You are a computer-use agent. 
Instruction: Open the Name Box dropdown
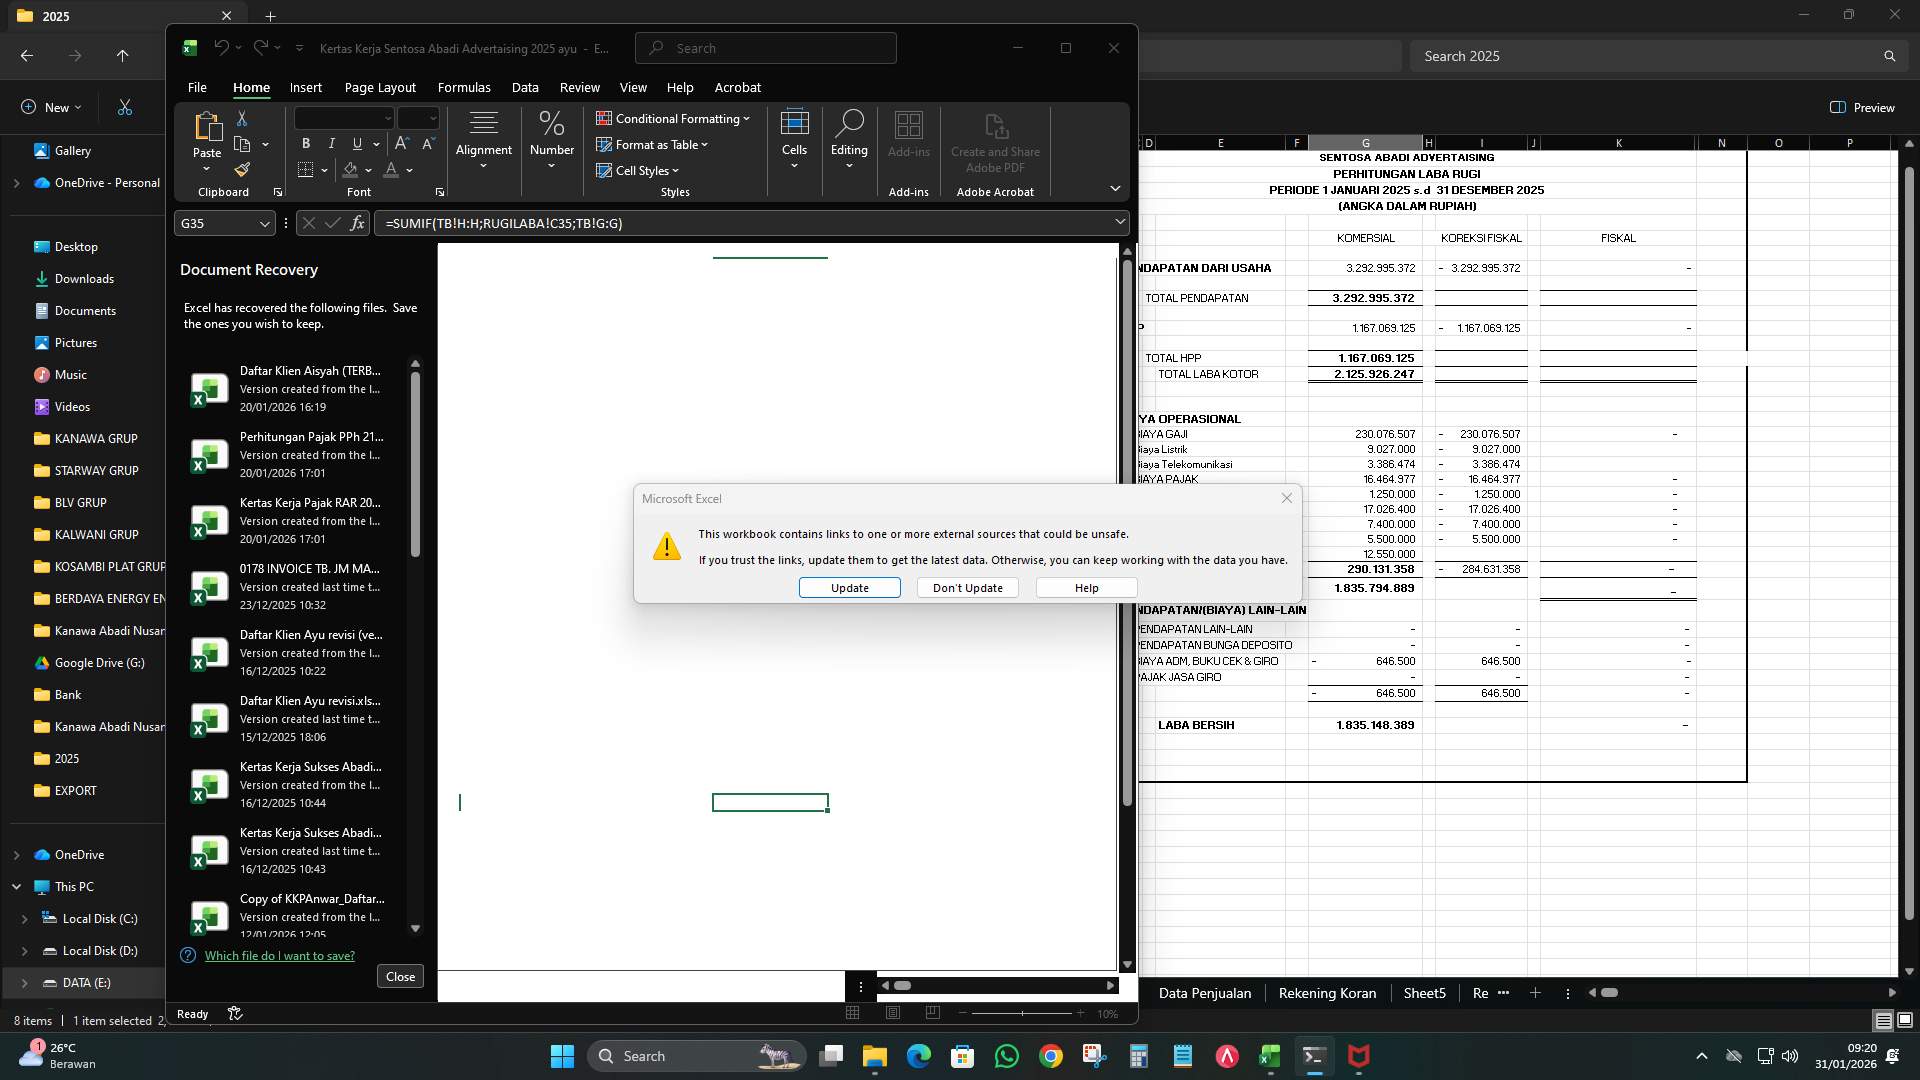pos(264,223)
